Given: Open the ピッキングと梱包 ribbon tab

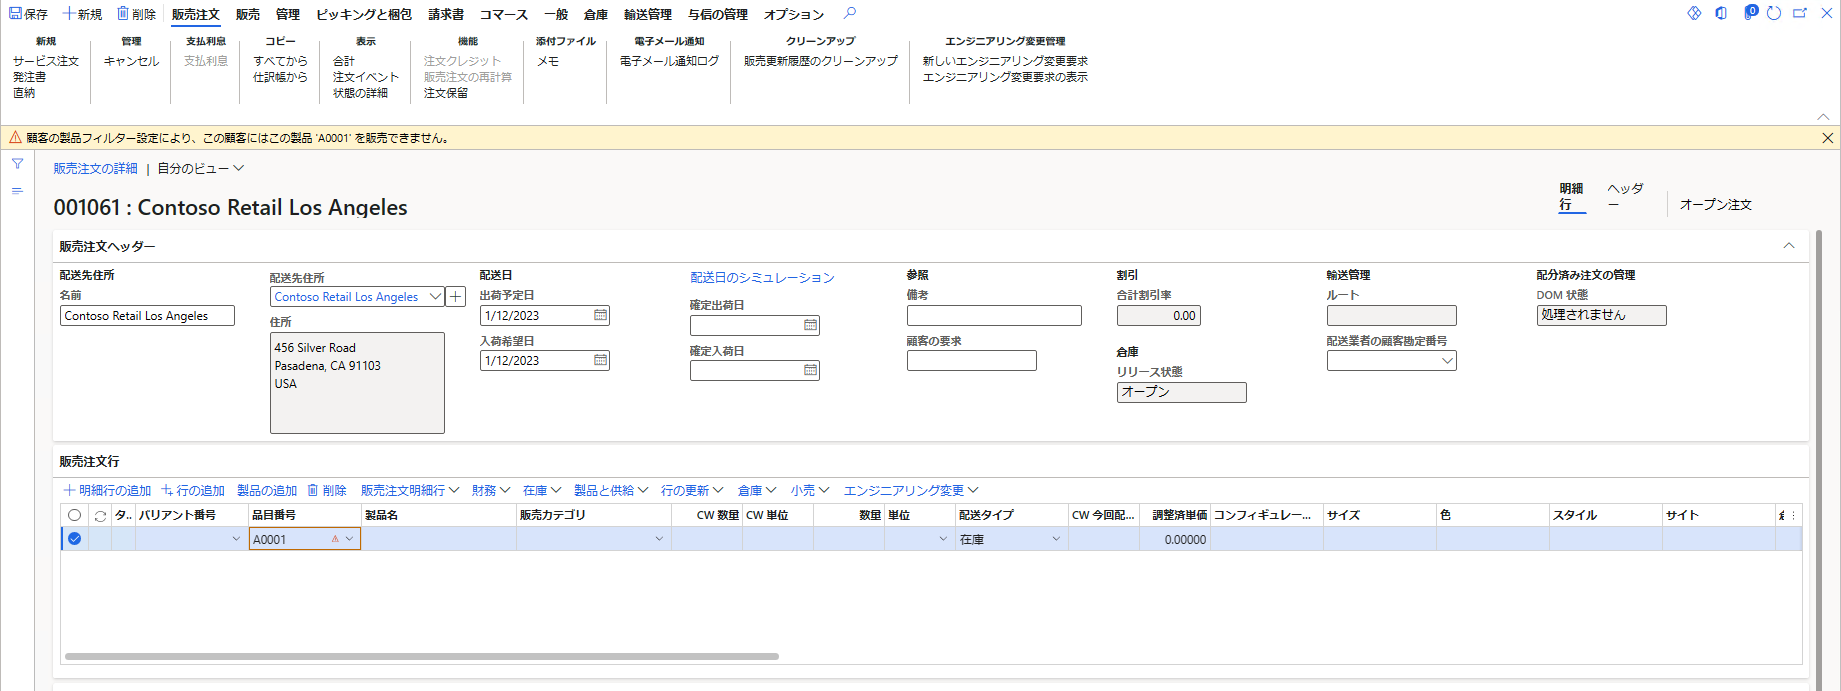Looking at the screenshot, I should (363, 14).
